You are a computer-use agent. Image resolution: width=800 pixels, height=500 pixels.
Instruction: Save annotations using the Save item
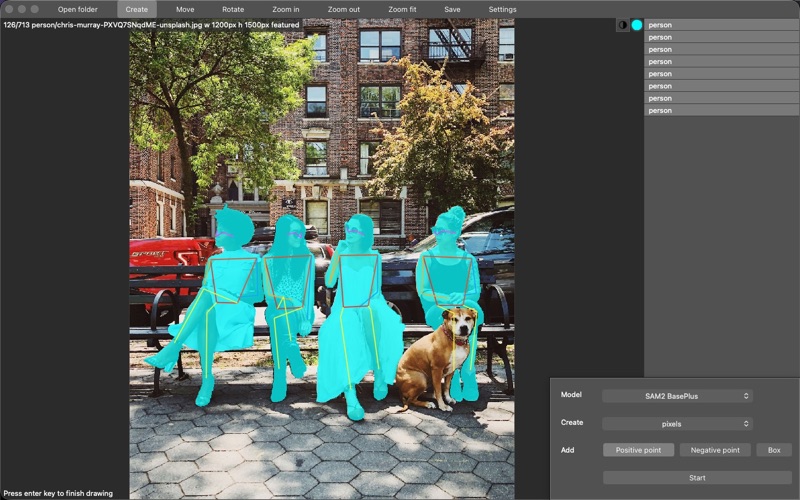point(452,9)
